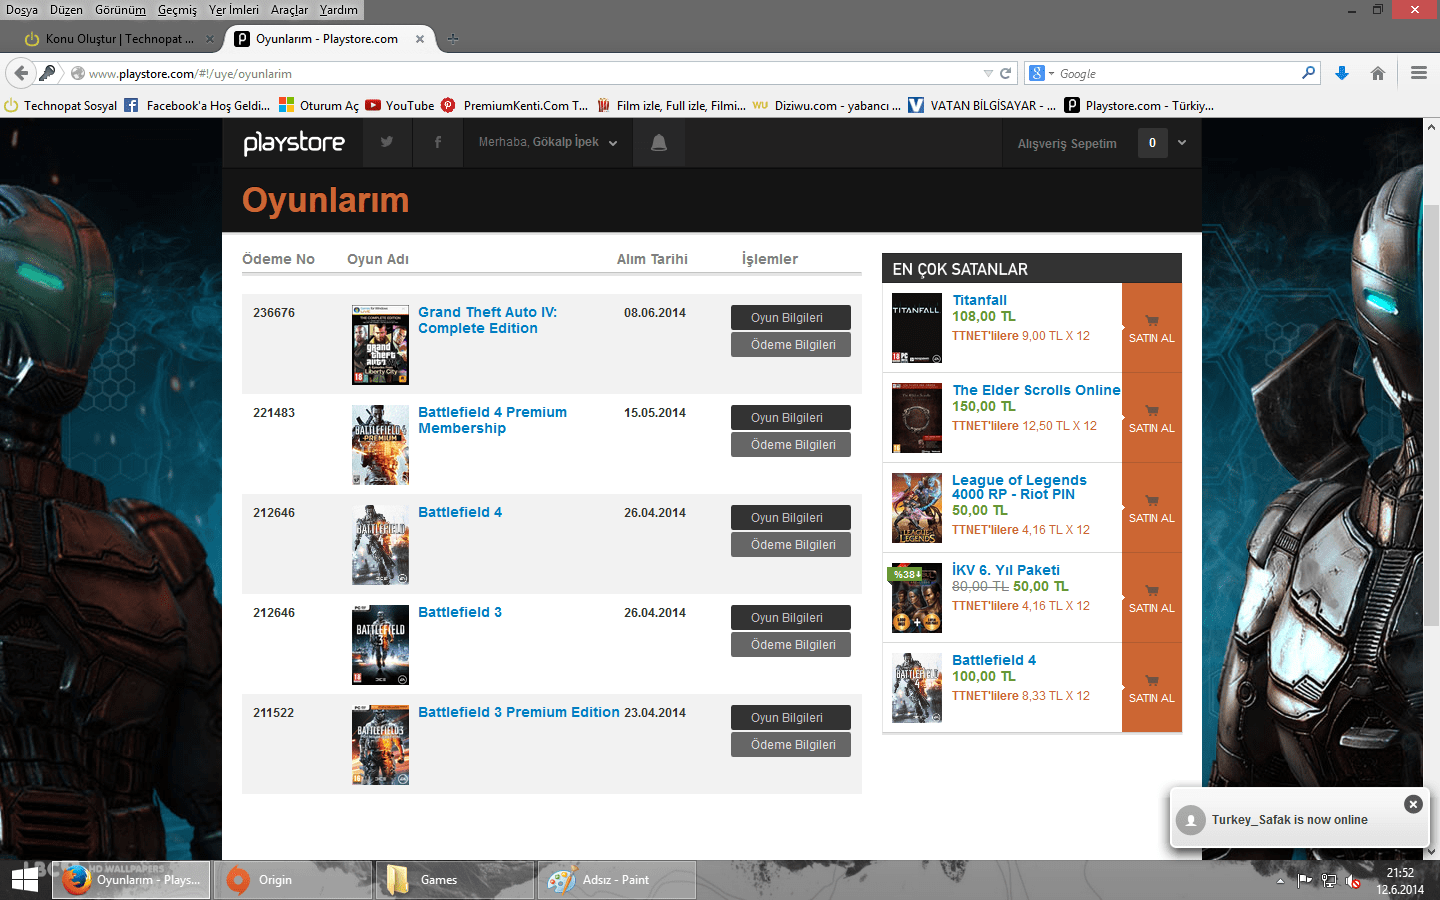This screenshot has width=1440, height=900.
Task: Open the Titanfall bestseller title link
Action: pyautogui.click(x=980, y=300)
